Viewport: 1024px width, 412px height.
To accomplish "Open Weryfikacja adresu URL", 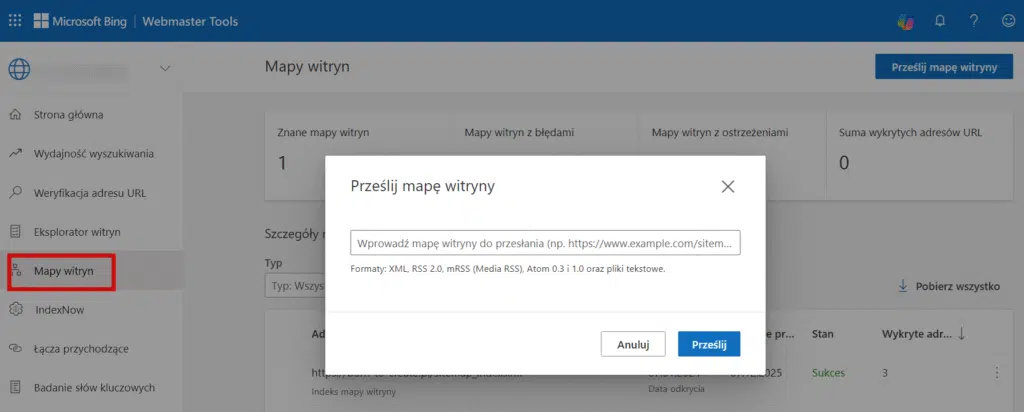I will (91, 193).
